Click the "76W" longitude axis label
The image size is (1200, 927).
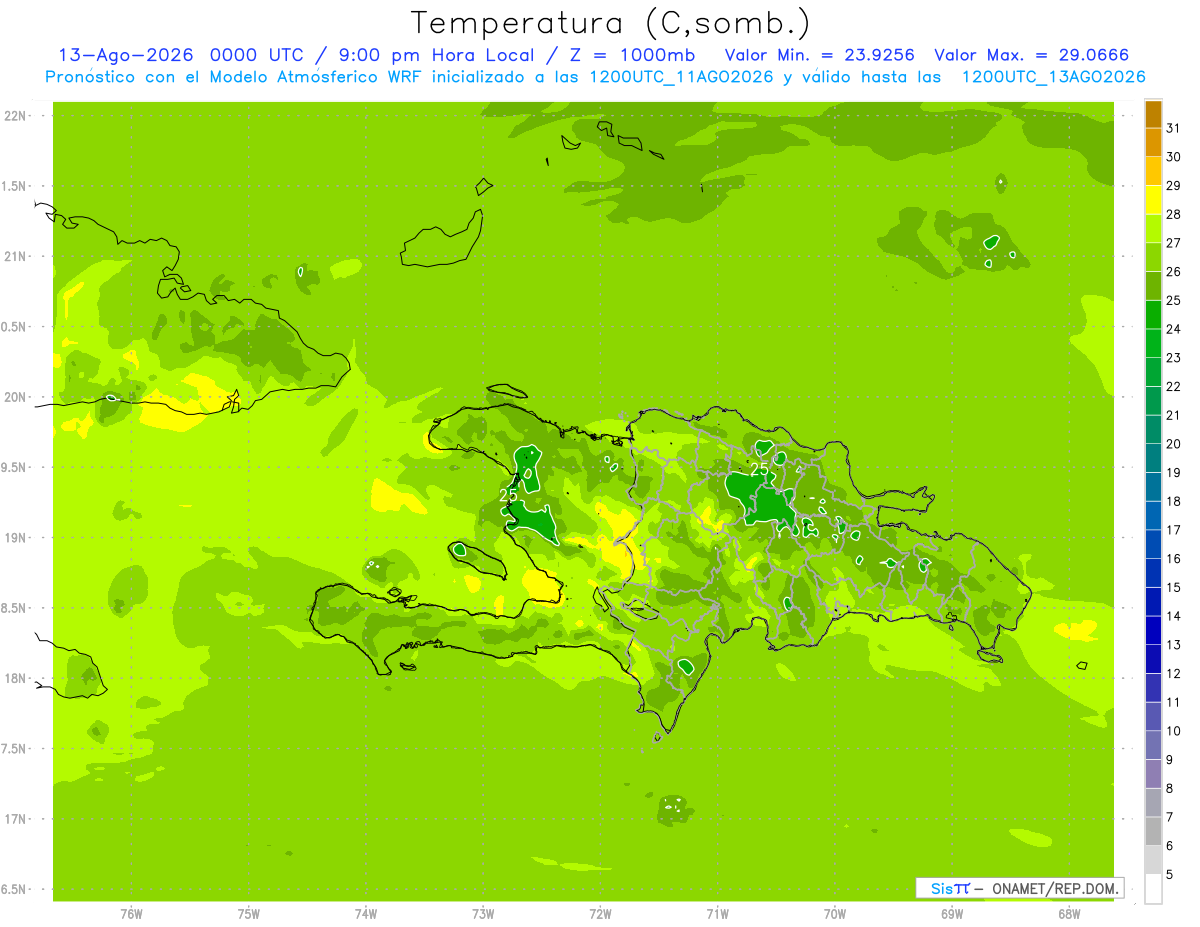(131, 913)
